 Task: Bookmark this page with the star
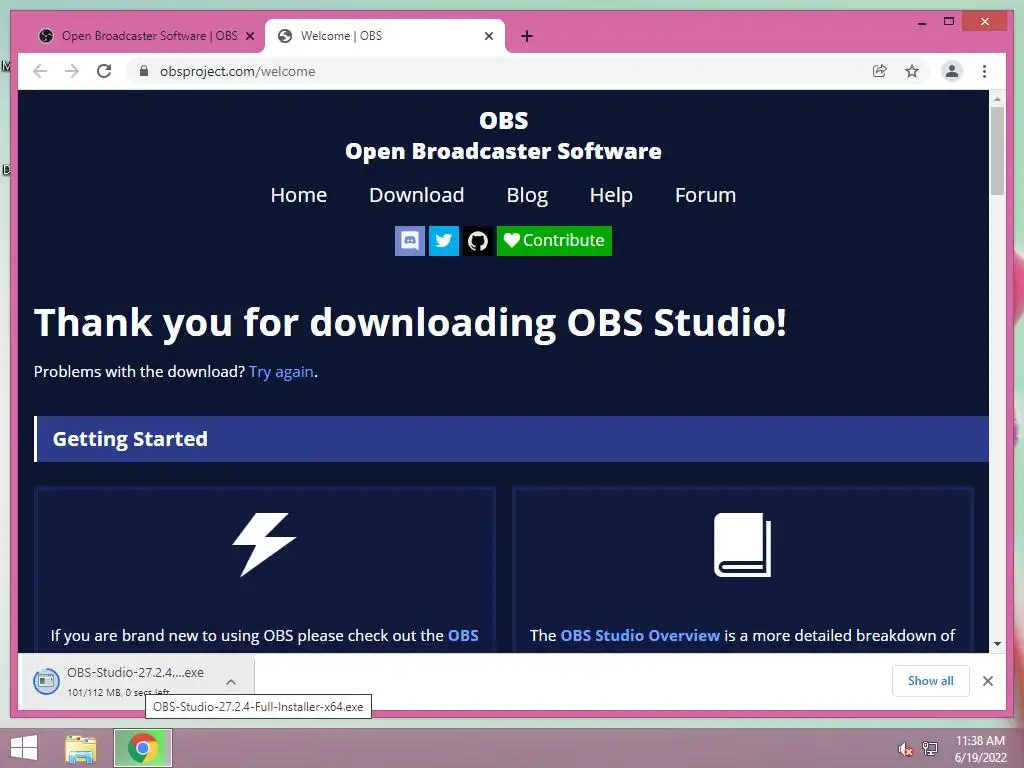pos(912,71)
